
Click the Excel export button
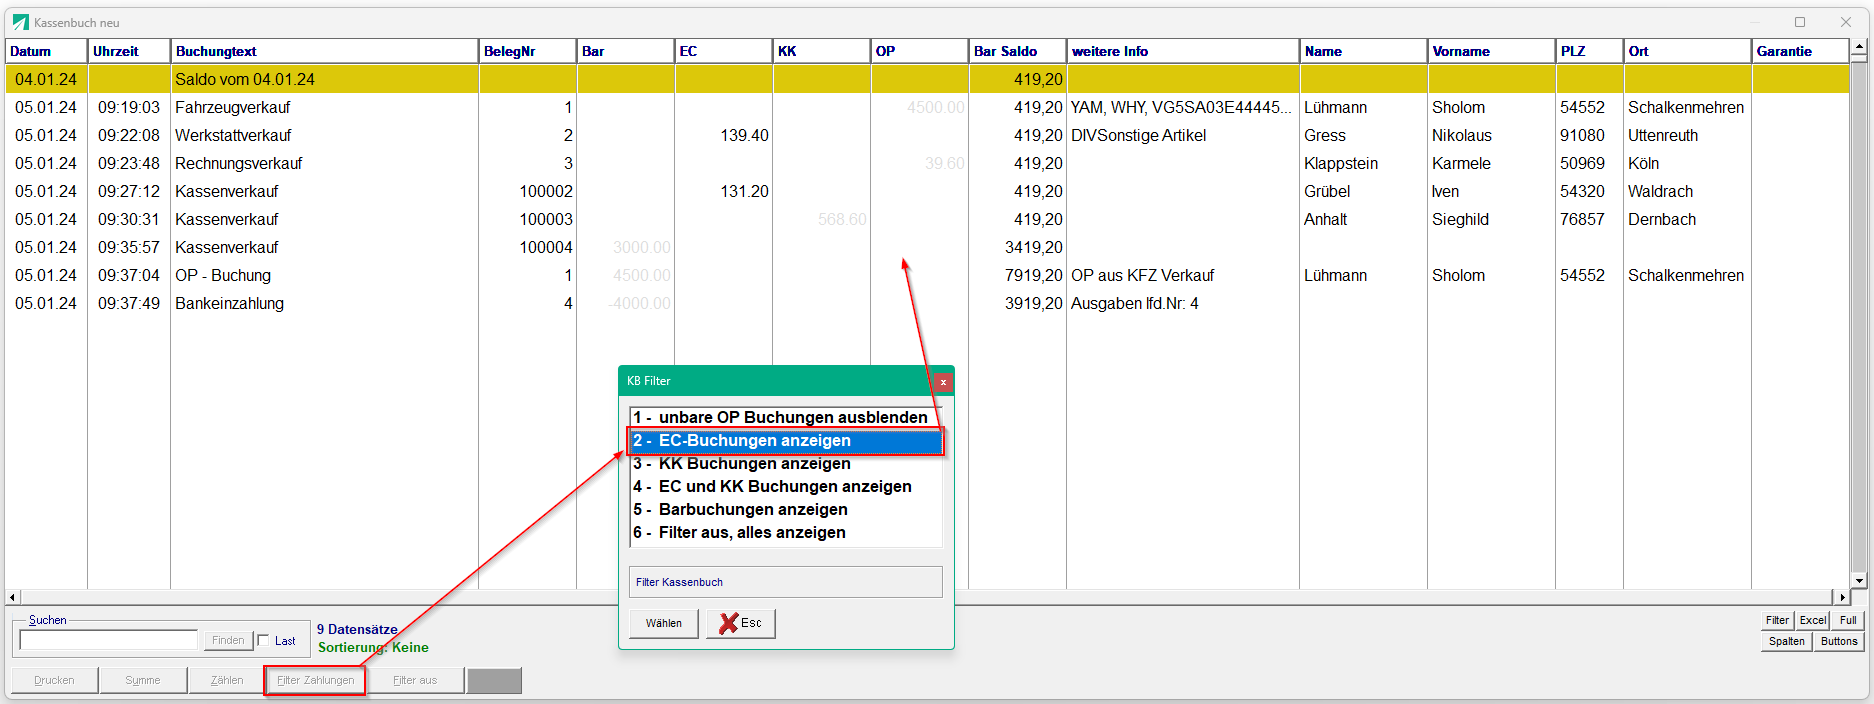[1813, 620]
